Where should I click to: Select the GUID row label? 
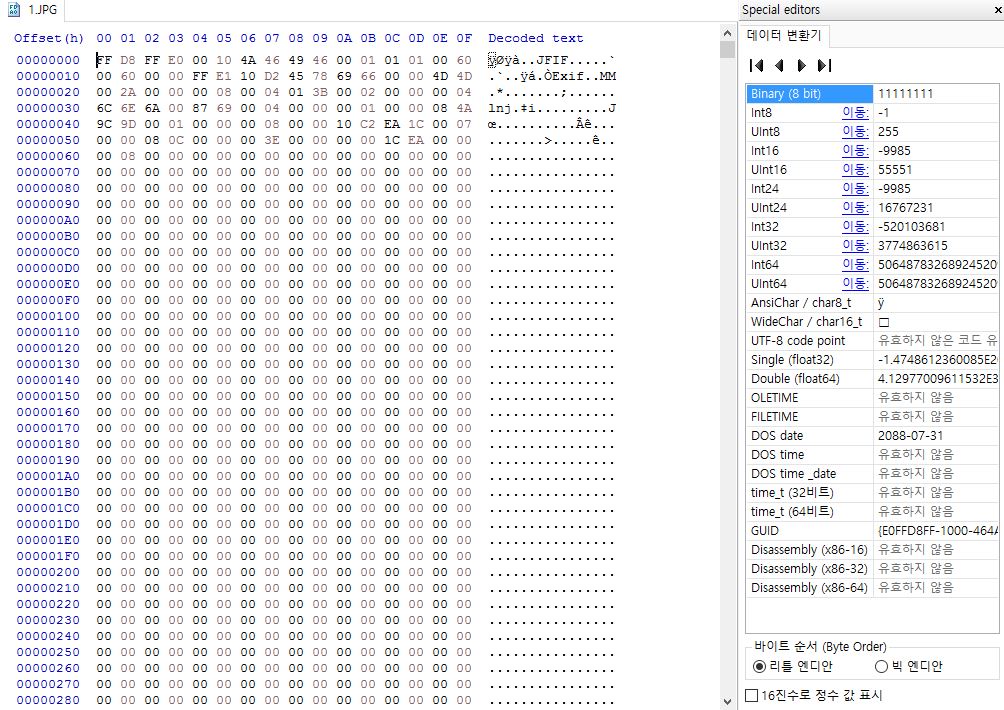765,531
